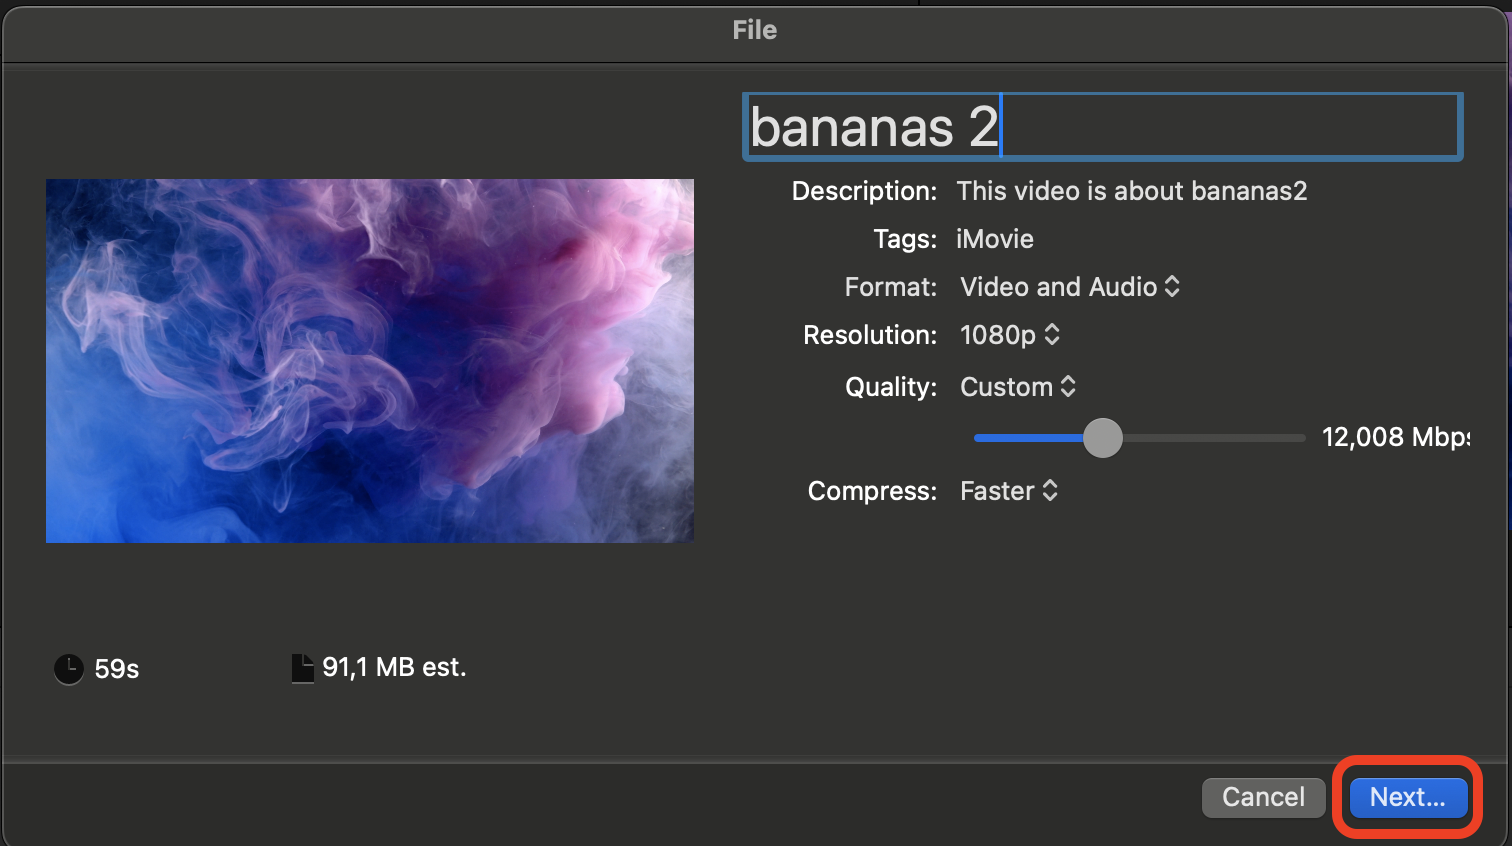This screenshot has height=846, width=1512.
Task: Click Cancel to dismiss the export dialog
Action: pyautogui.click(x=1263, y=797)
